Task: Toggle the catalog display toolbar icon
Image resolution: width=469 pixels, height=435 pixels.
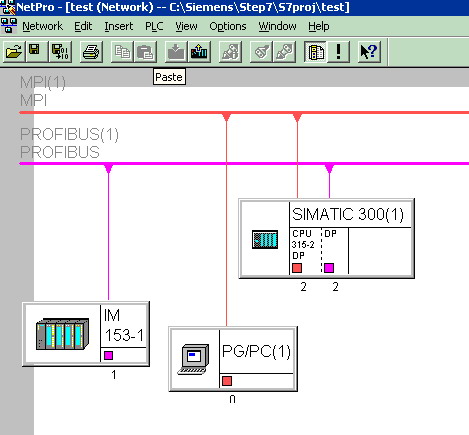Action: click(x=315, y=52)
